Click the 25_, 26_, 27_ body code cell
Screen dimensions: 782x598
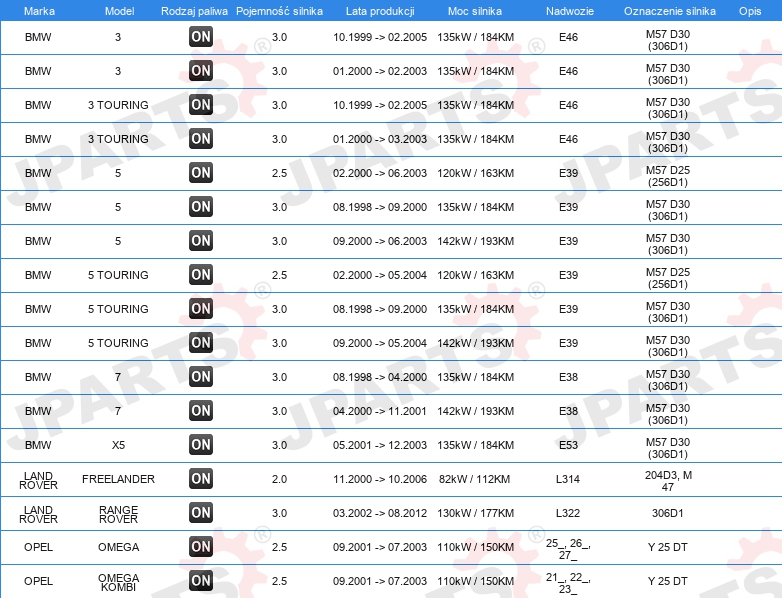click(568, 549)
